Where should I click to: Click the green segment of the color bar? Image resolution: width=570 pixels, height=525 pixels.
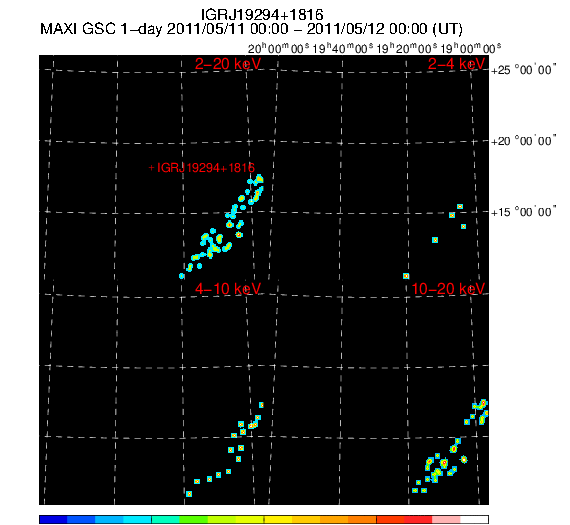click(193, 519)
